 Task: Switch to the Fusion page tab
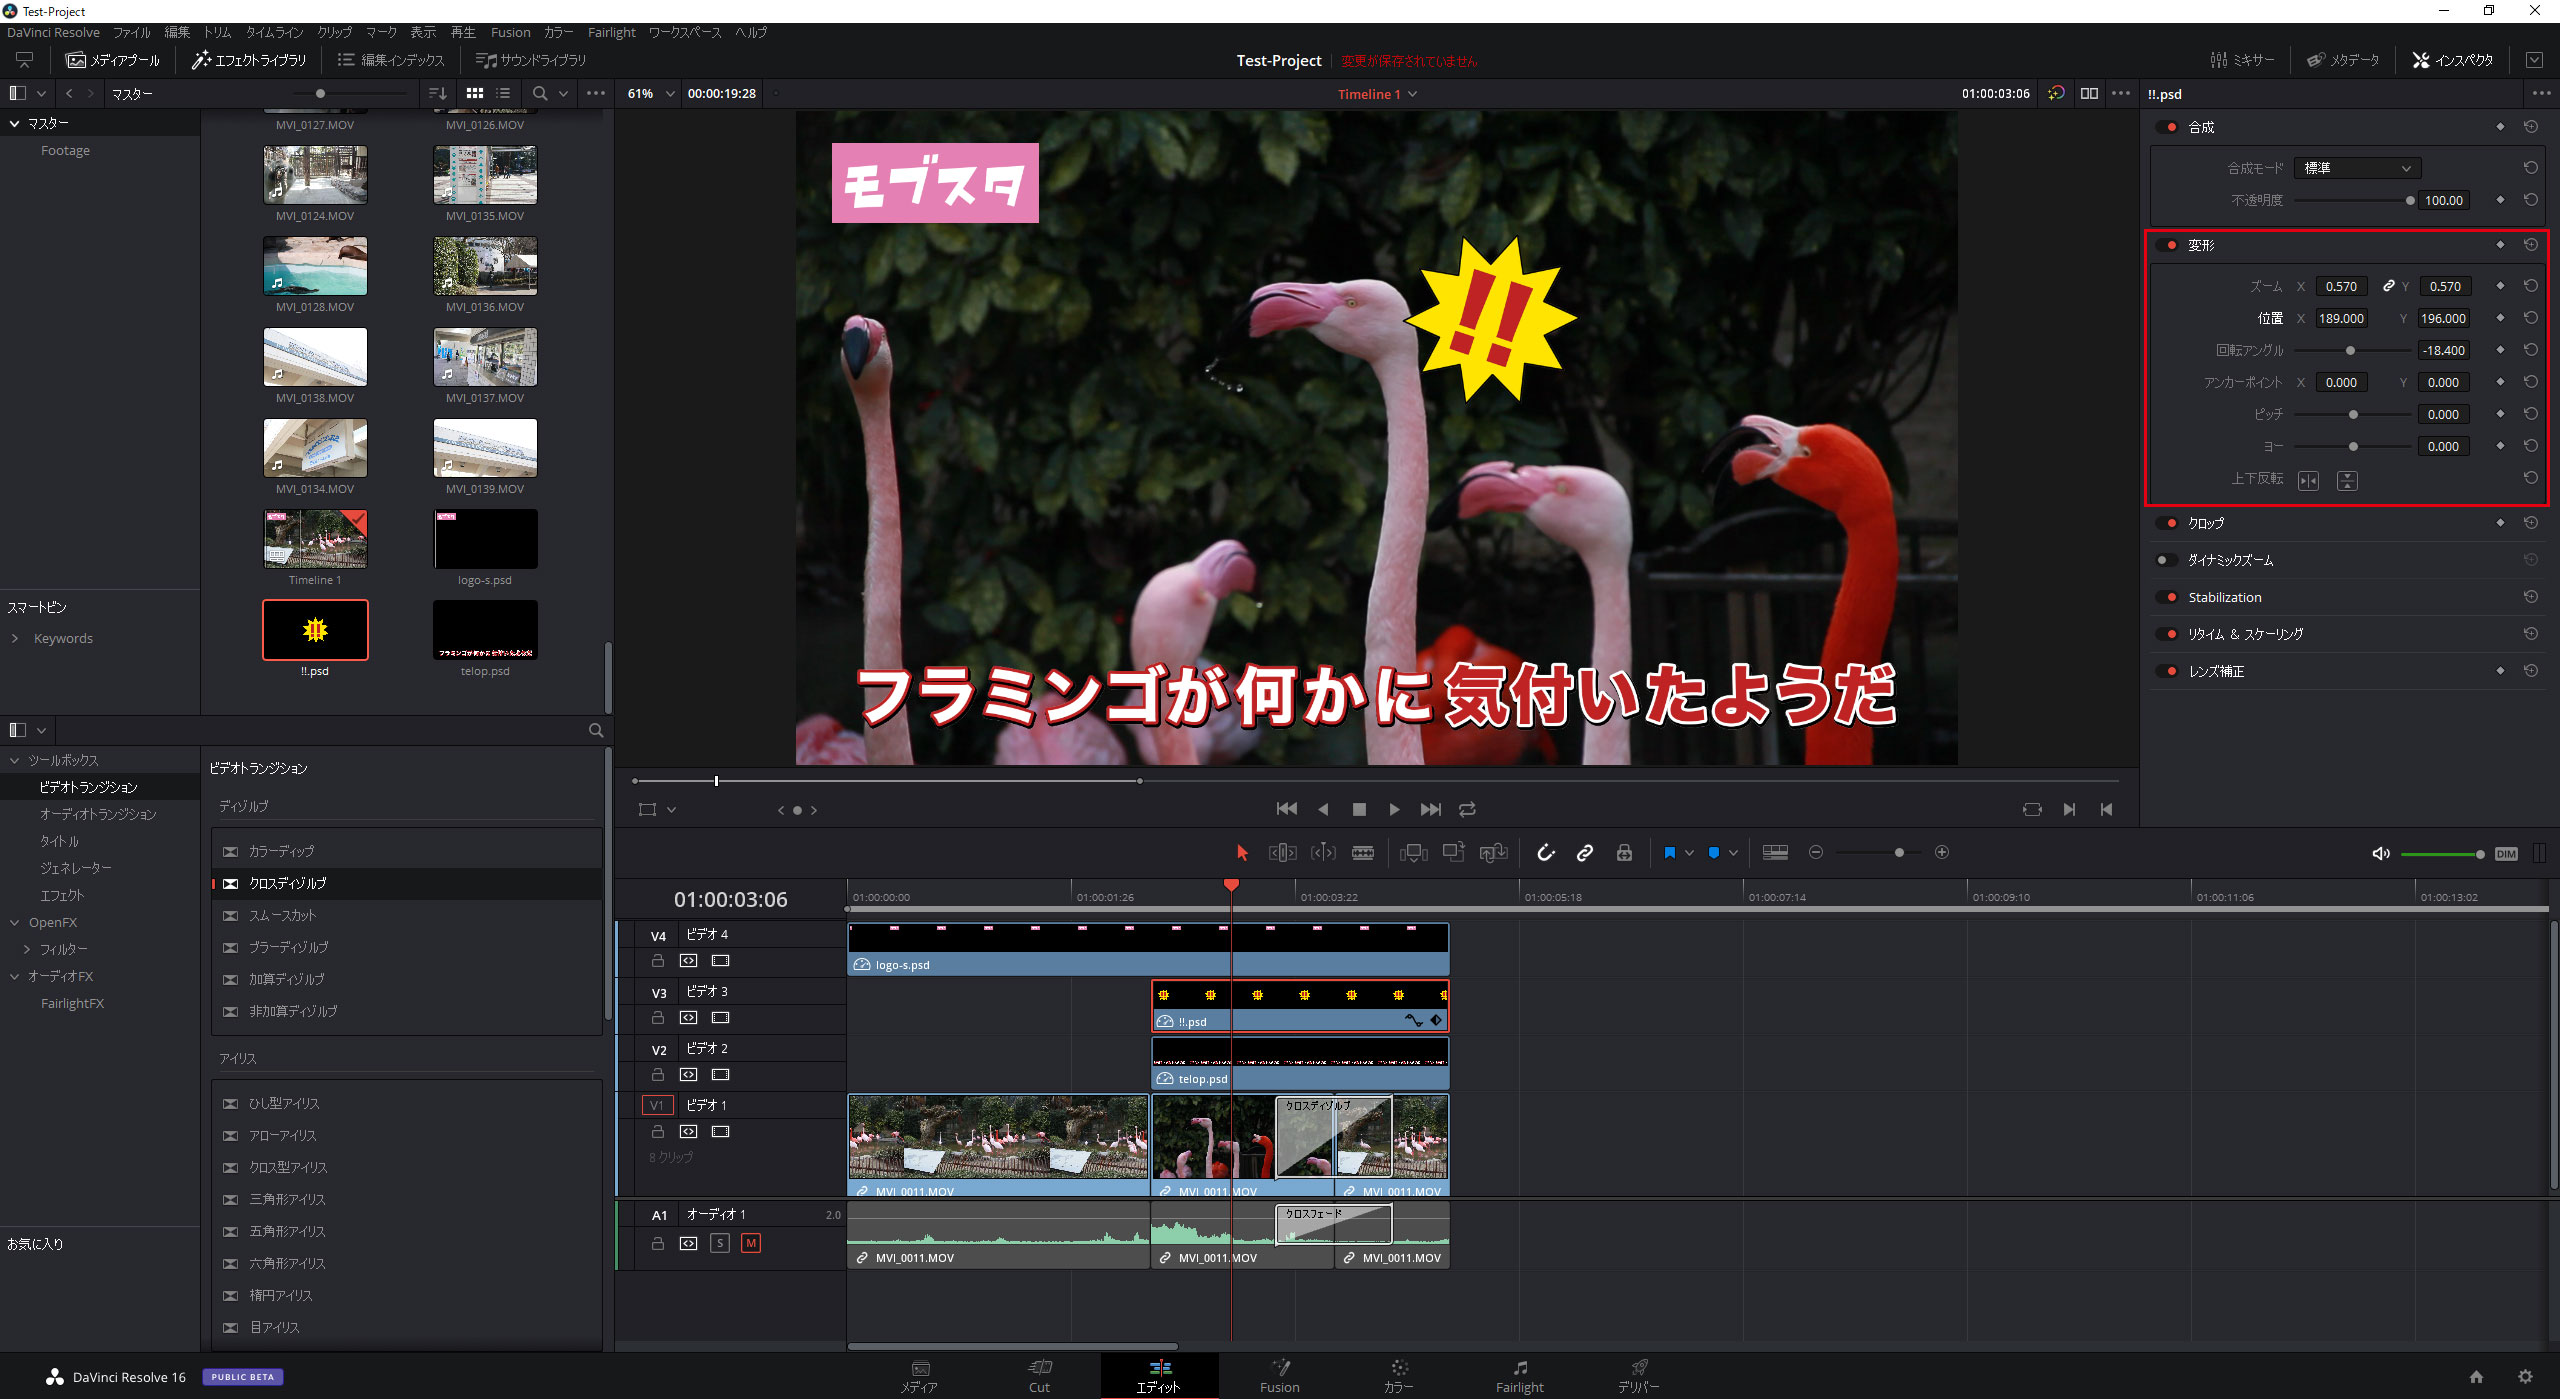coord(1279,1375)
